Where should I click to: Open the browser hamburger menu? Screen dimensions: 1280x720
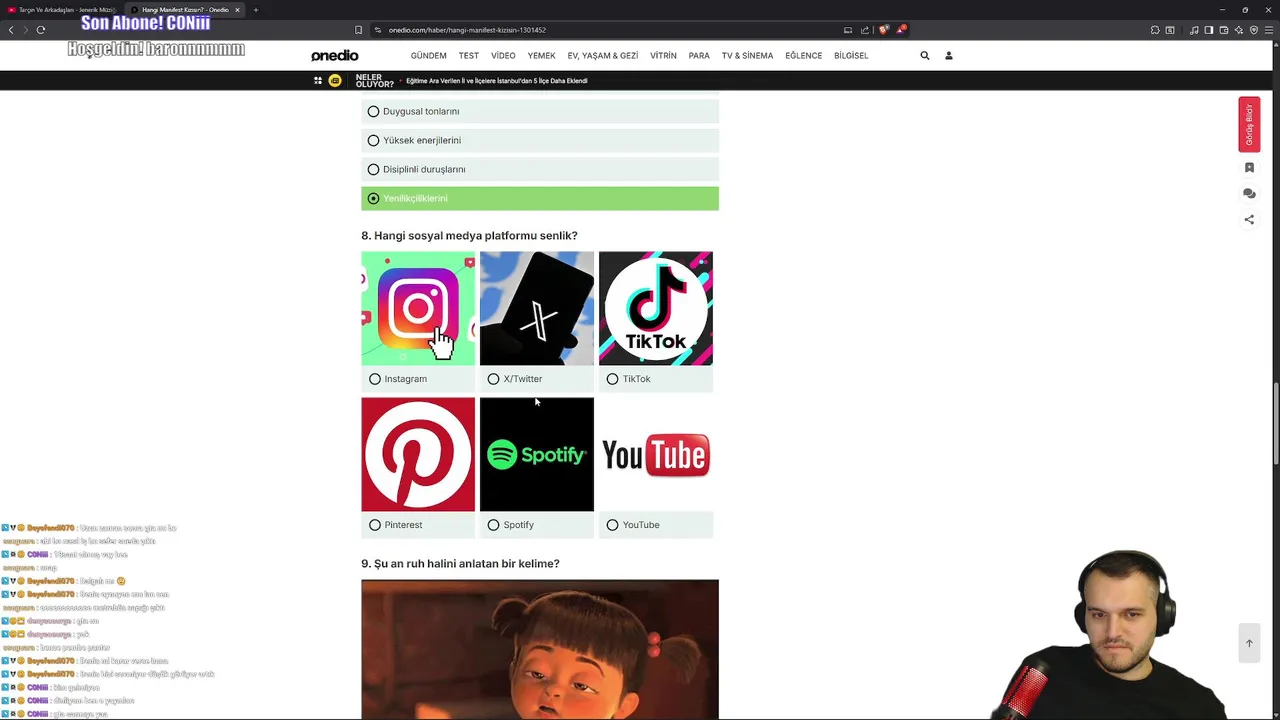pyautogui.click(x=1270, y=30)
